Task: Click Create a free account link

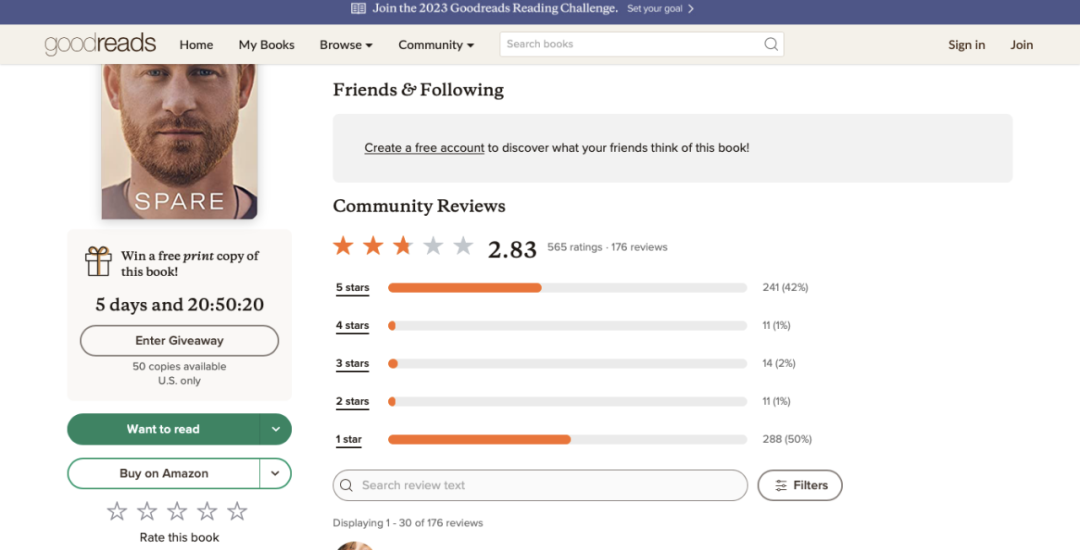Action: [424, 147]
